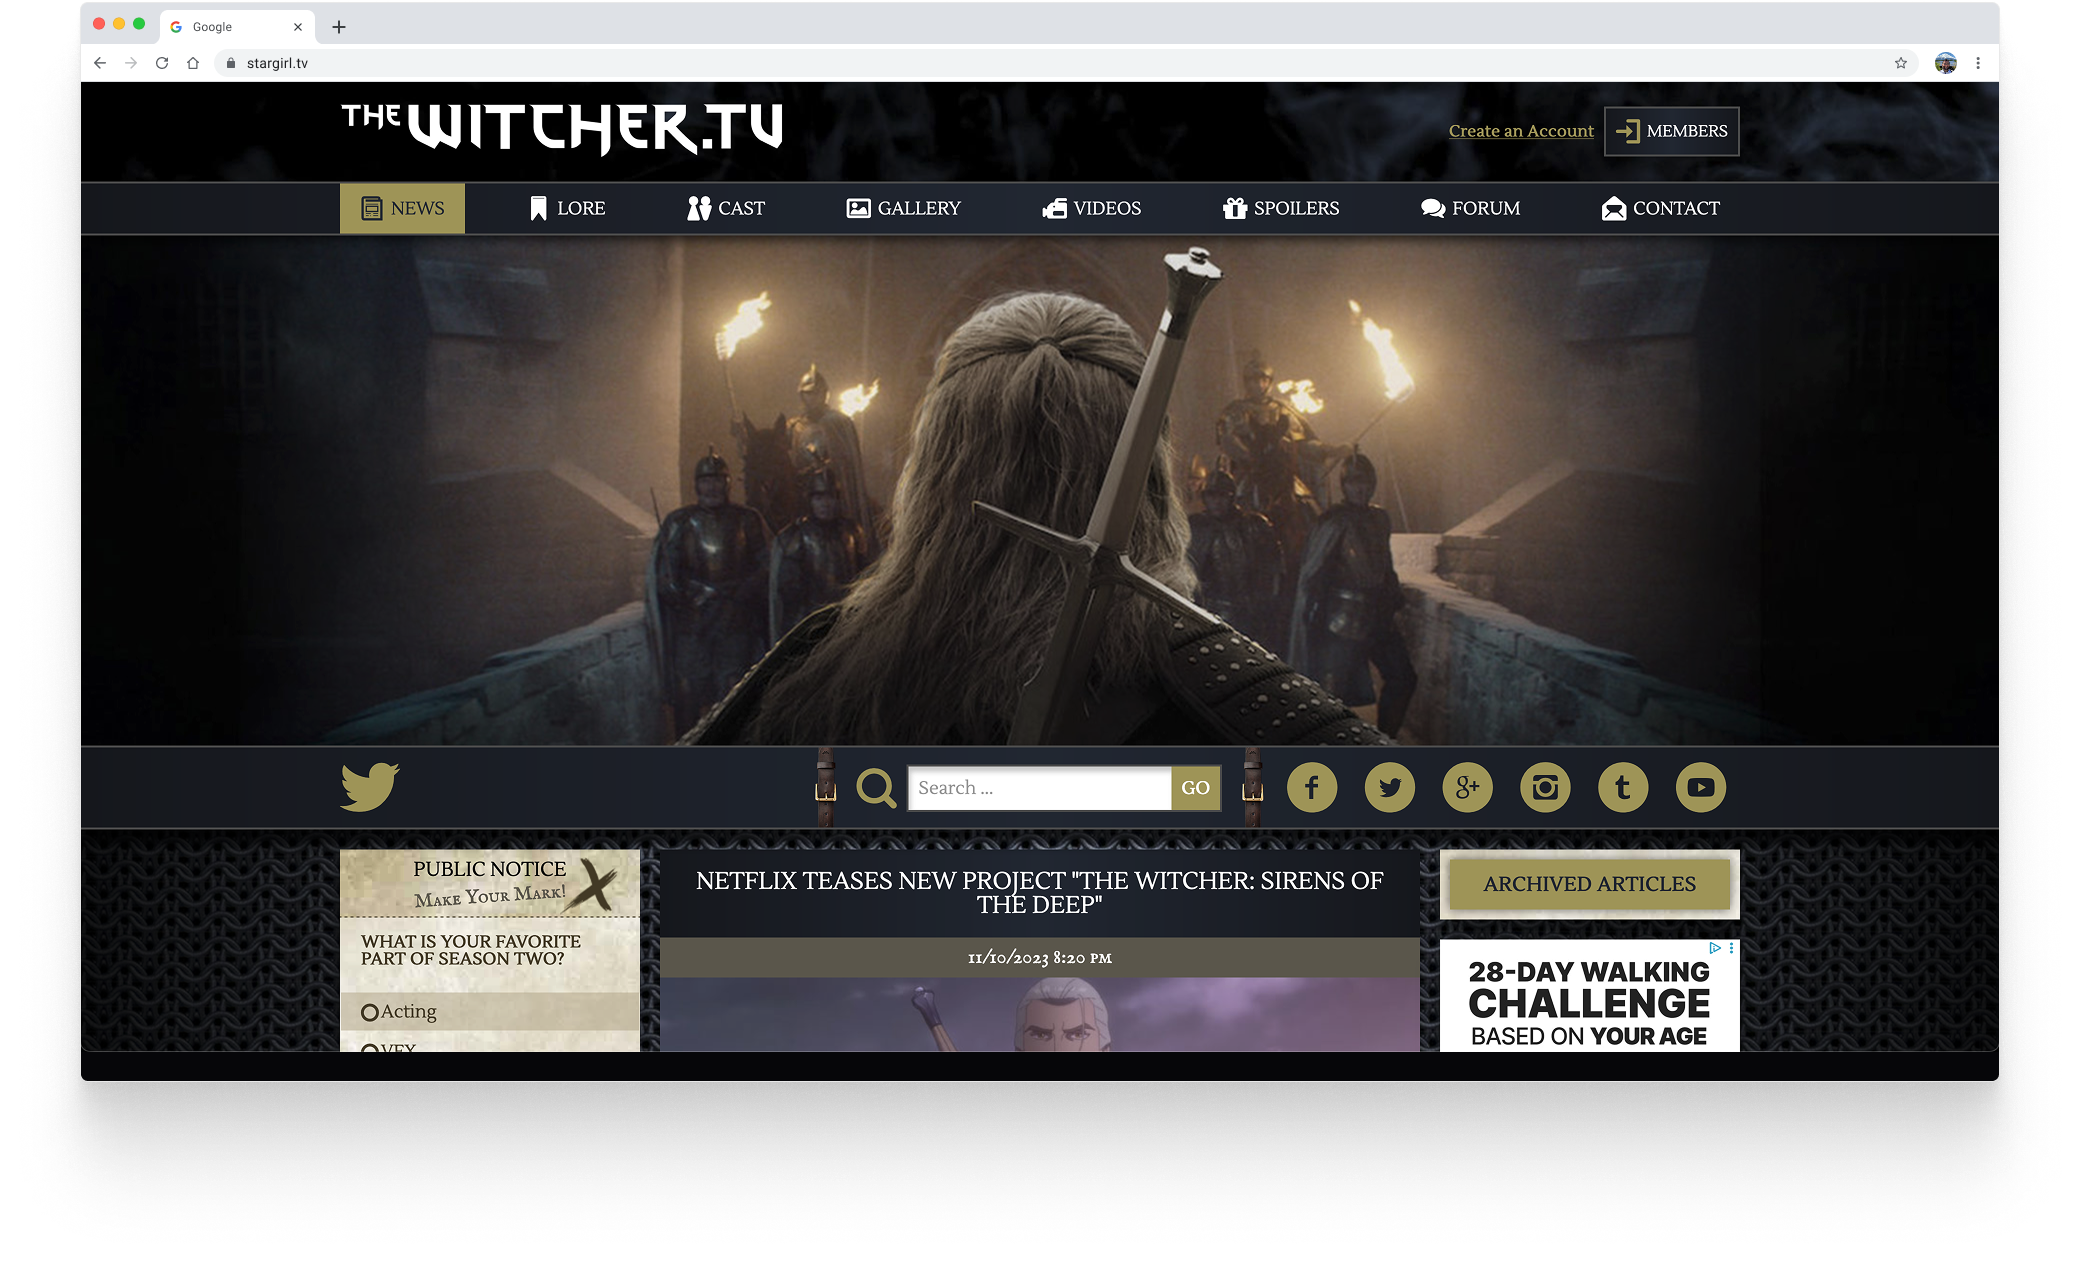2080x1262 pixels.
Task: Open Archived Articles
Action: (x=1589, y=884)
